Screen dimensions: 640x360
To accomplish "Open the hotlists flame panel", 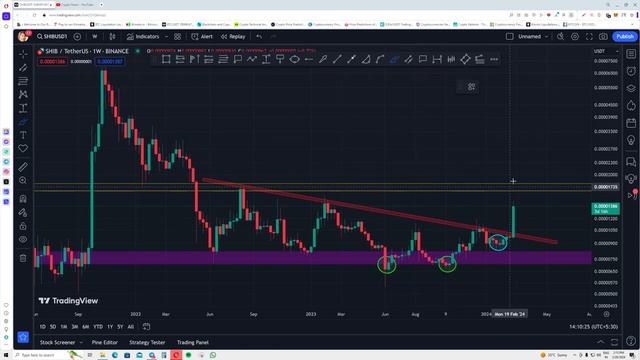I will [631, 106].
